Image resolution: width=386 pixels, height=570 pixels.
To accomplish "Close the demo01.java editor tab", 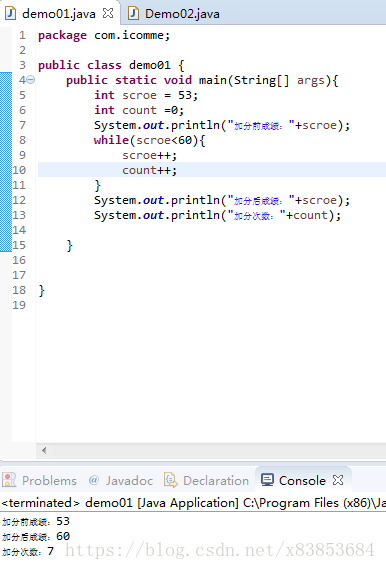I will (108, 13).
